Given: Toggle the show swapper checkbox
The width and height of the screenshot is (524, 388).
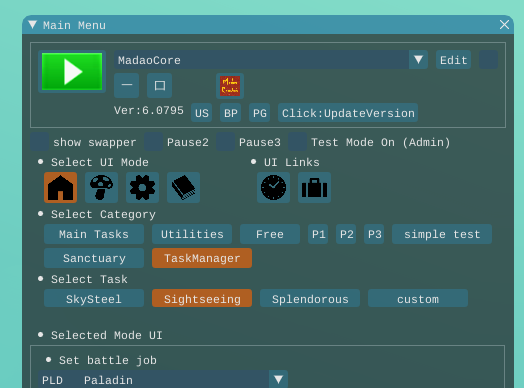Looking at the screenshot, I should pos(39,142).
